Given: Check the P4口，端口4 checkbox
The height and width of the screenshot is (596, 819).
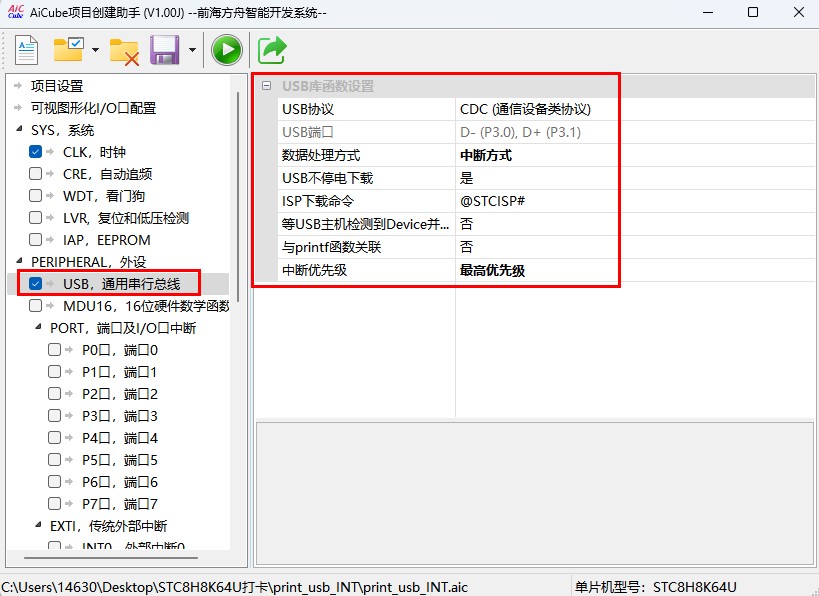Looking at the screenshot, I should (x=54, y=437).
